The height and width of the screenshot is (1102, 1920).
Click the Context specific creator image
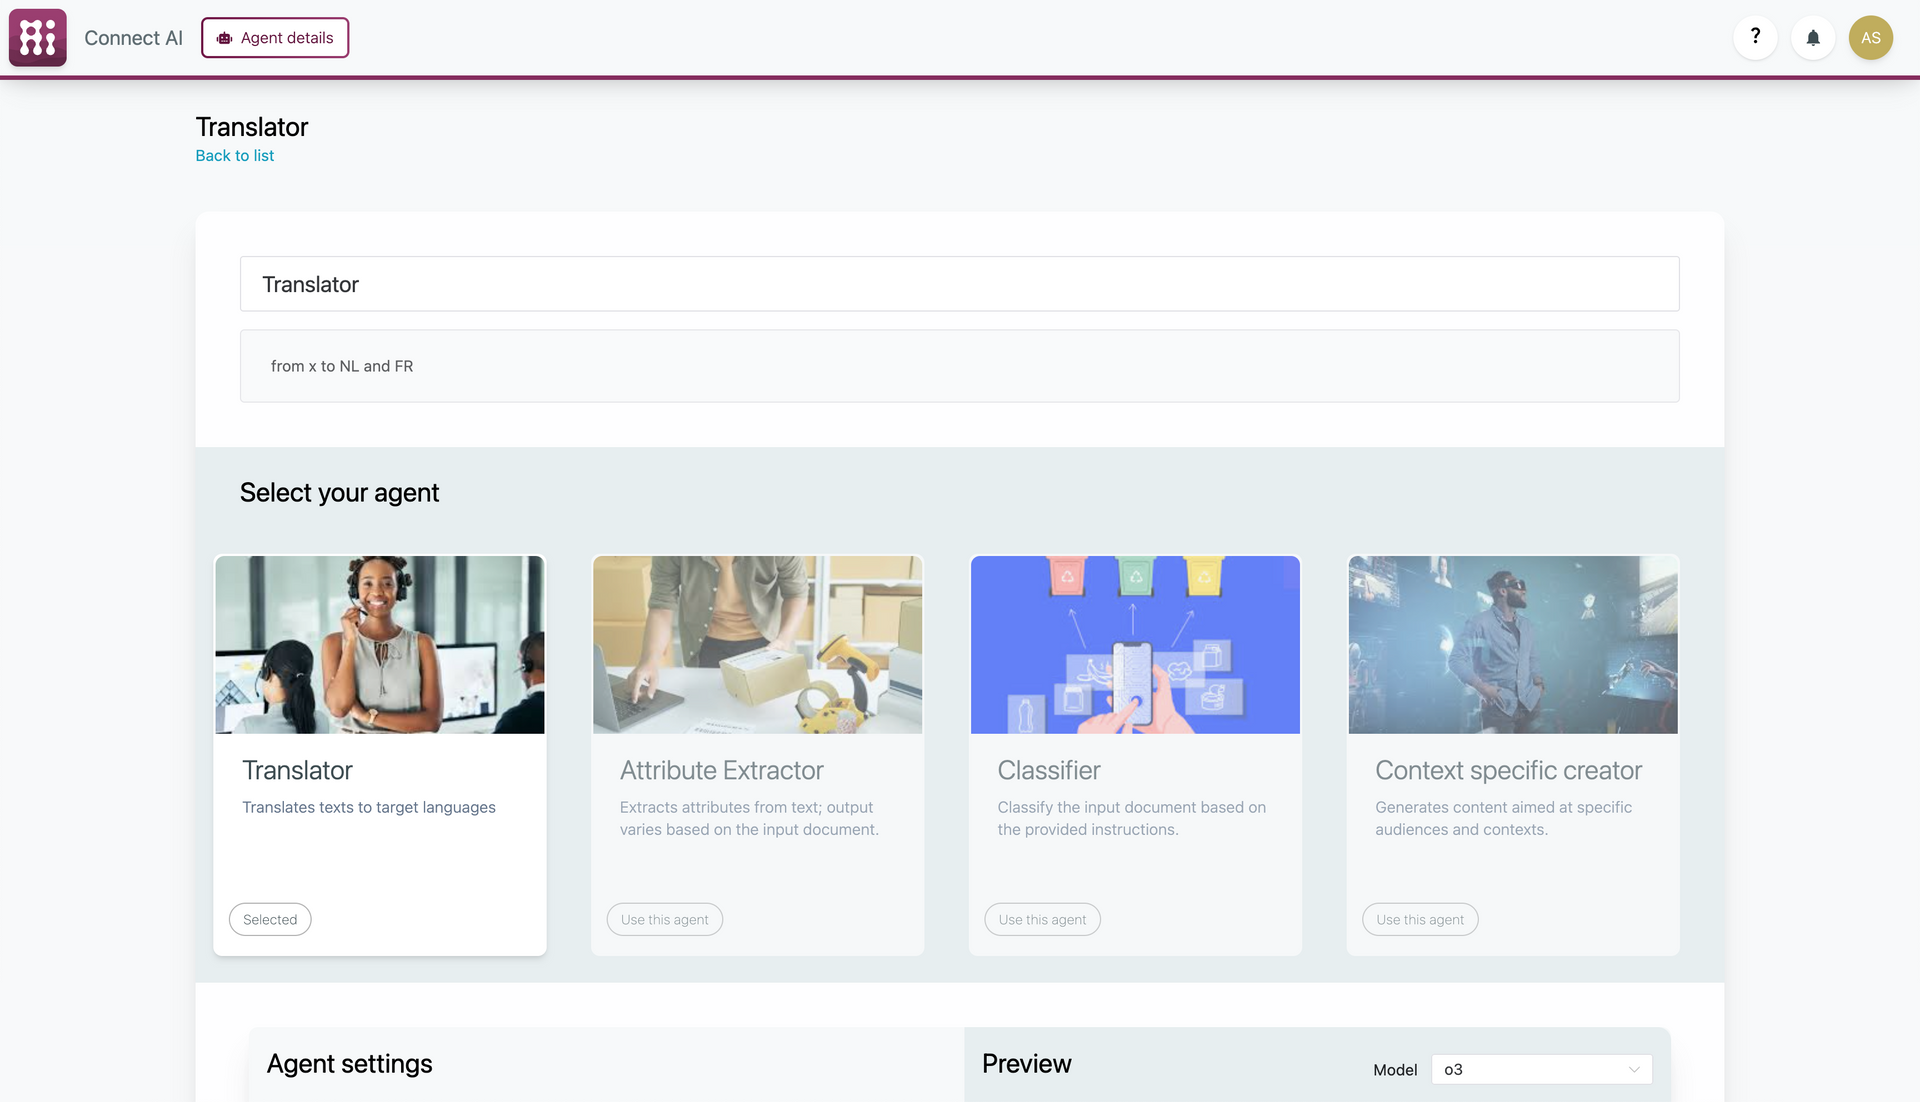[1512, 645]
